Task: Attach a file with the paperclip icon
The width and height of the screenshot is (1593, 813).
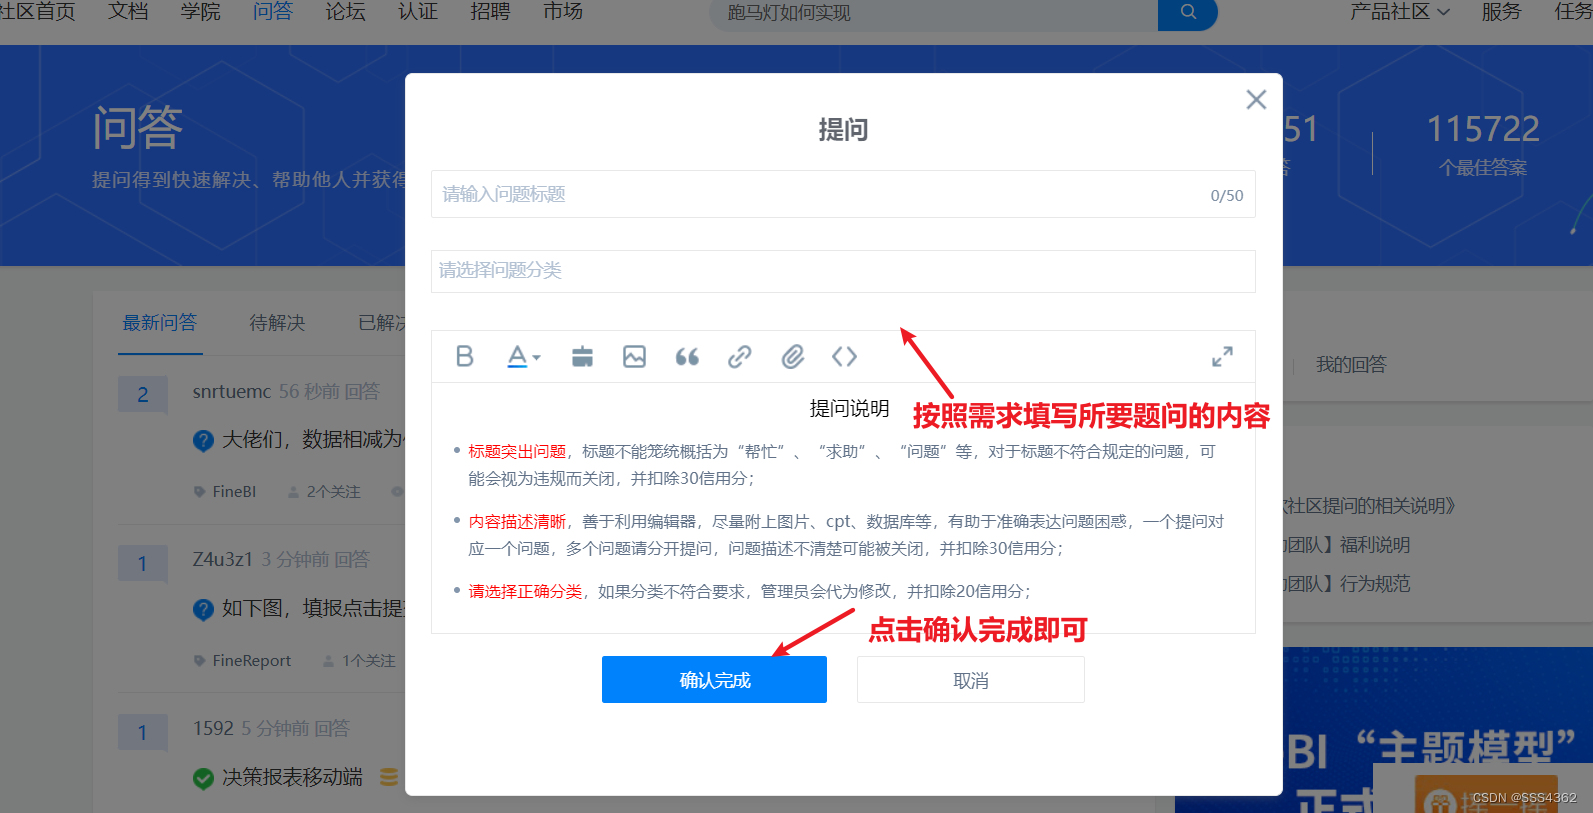Action: pyautogui.click(x=793, y=356)
